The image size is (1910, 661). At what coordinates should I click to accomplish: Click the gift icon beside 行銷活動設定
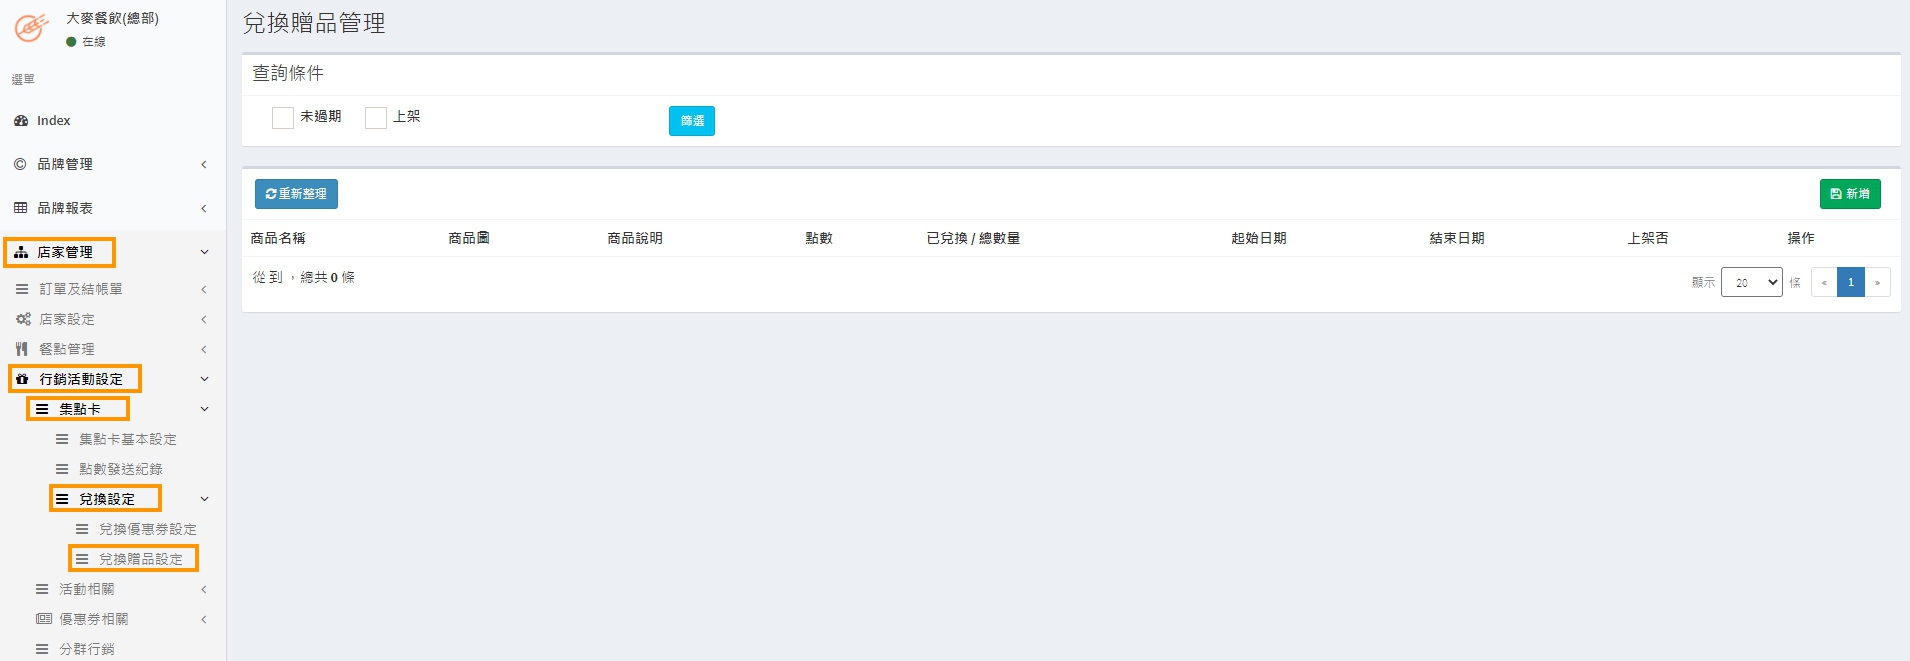[22, 379]
